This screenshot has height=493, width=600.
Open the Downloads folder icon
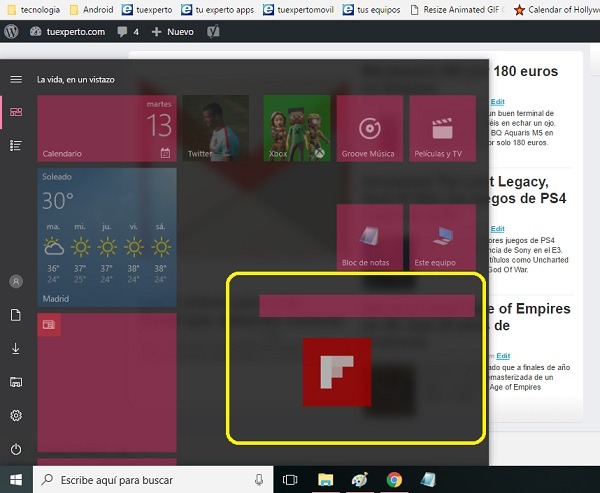click(16, 349)
